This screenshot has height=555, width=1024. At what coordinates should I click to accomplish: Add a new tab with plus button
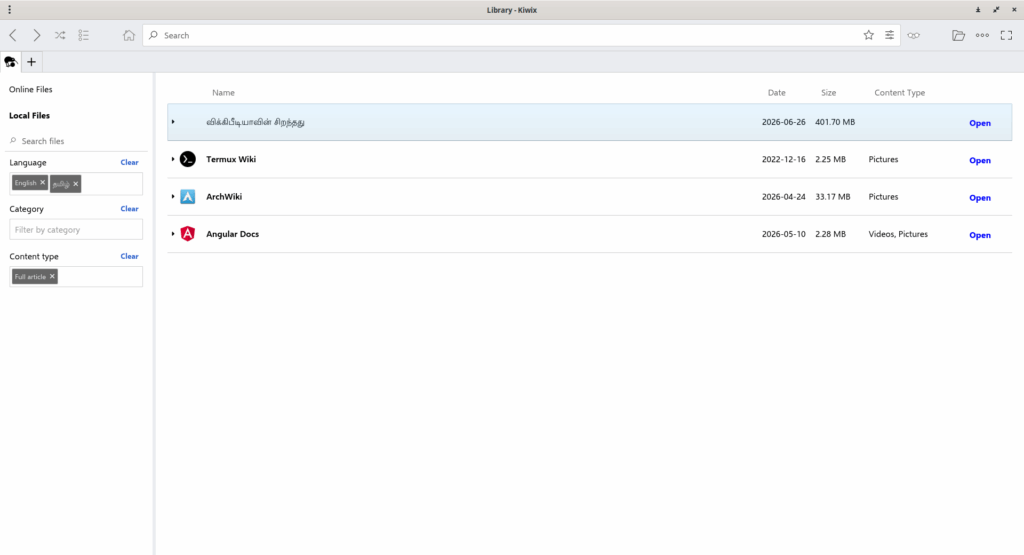tap(31, 62)
